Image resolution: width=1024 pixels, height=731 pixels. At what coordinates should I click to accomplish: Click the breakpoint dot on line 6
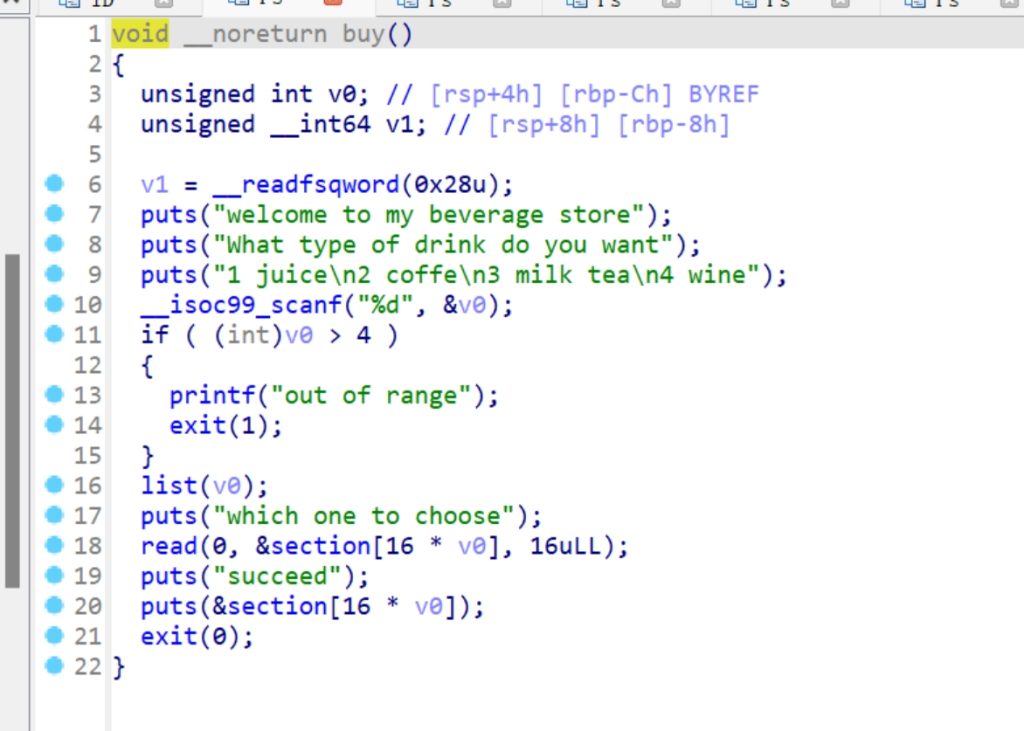point(54,184)
